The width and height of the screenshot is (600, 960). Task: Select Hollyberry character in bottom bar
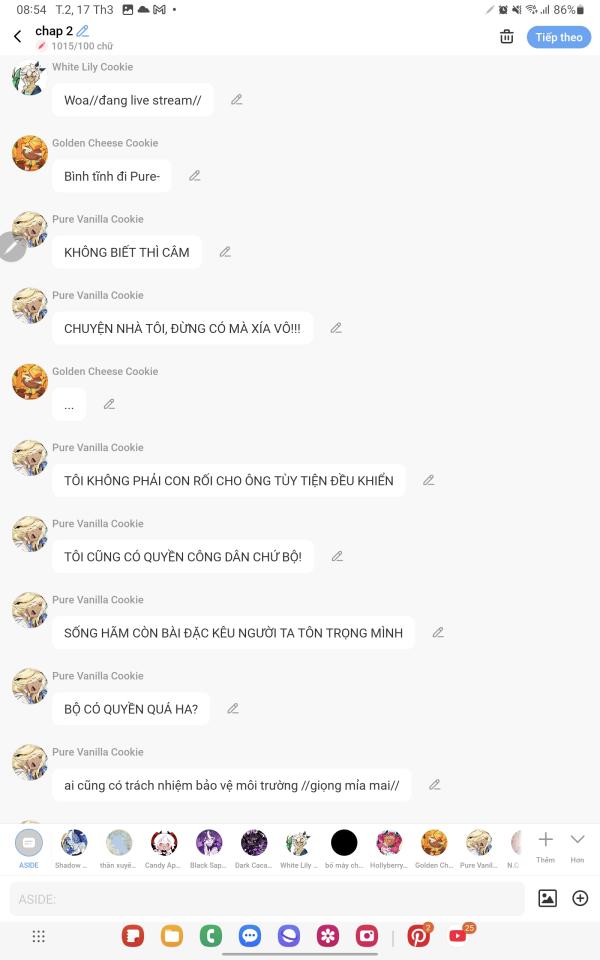(389, 849)
